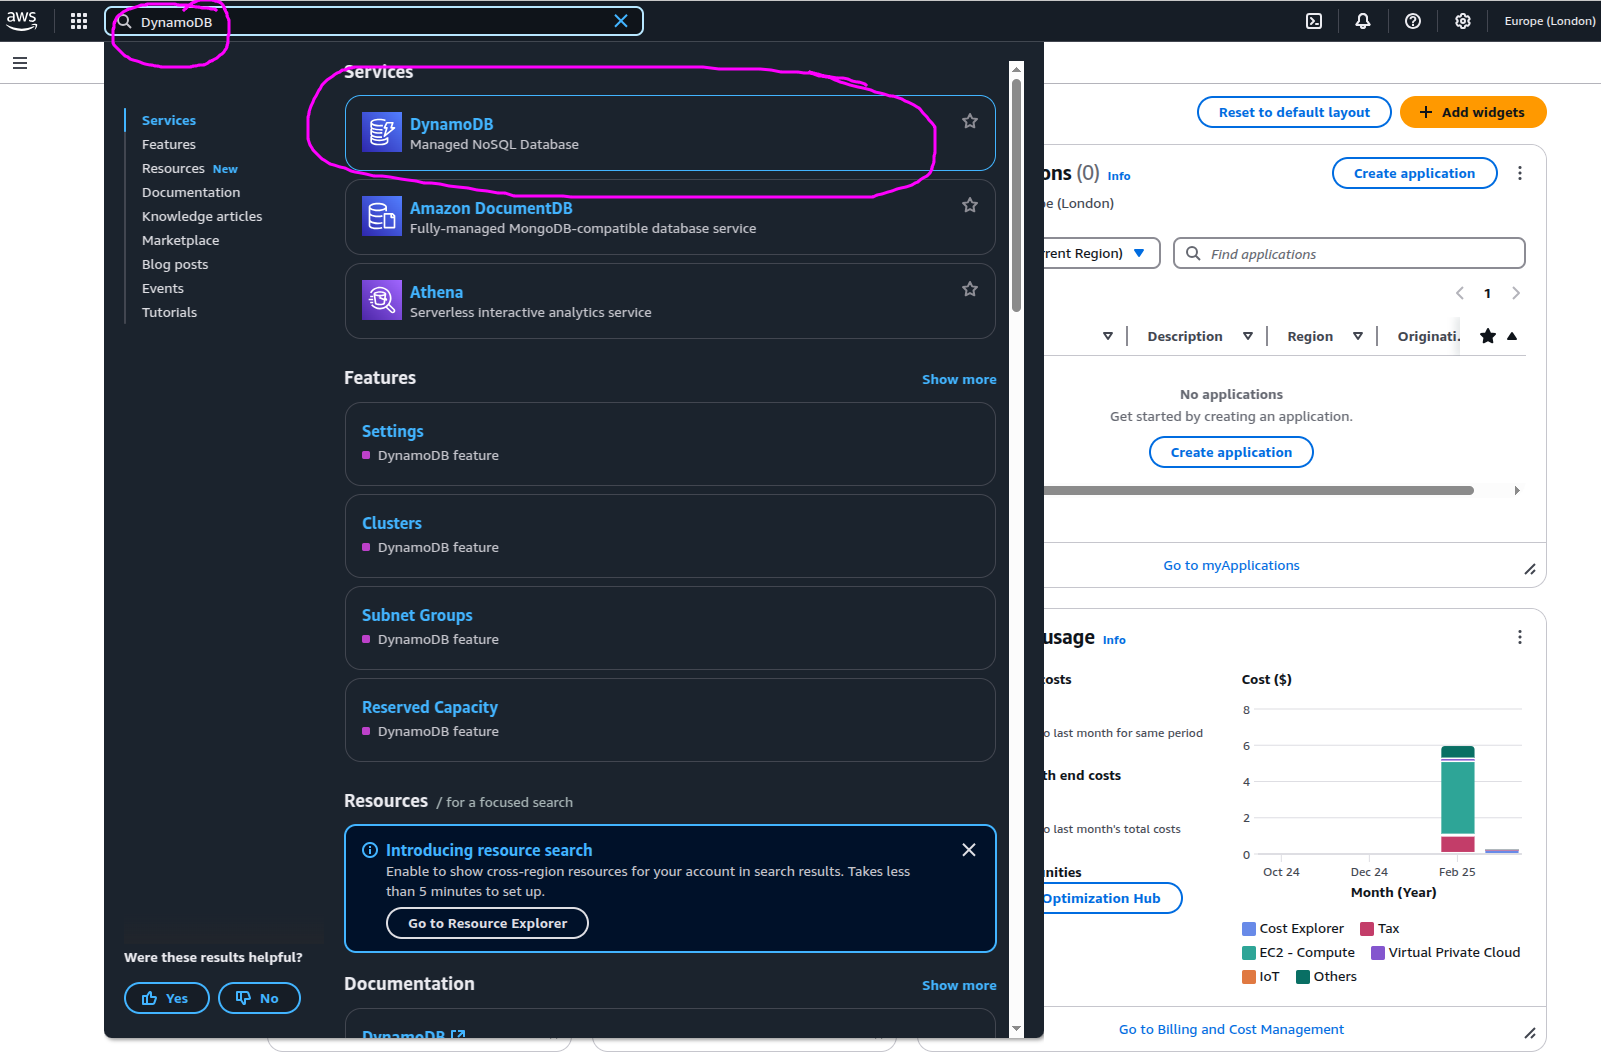
Task: Click Go to Resource Explorer button
Action: [487, 923]
